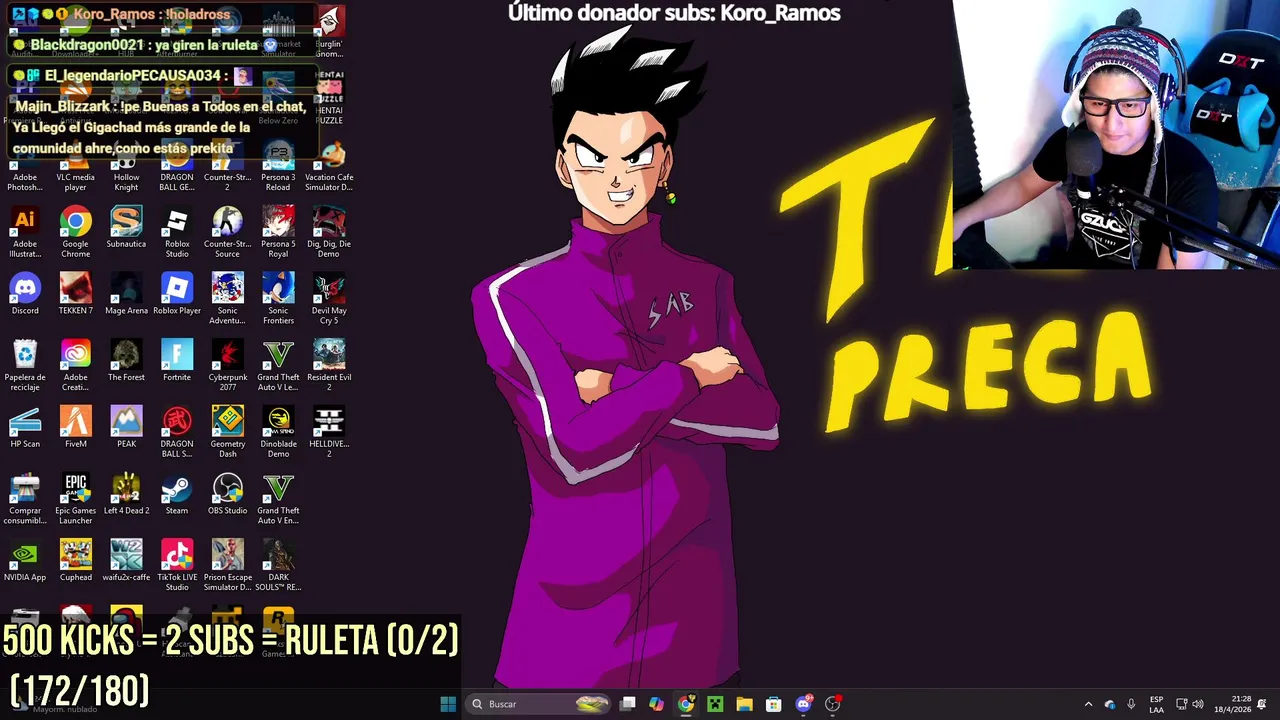Select the Devil May Cry 5 icon
Screen dimensions: 1280x720
pyautogui.click(x=329, y=298)
